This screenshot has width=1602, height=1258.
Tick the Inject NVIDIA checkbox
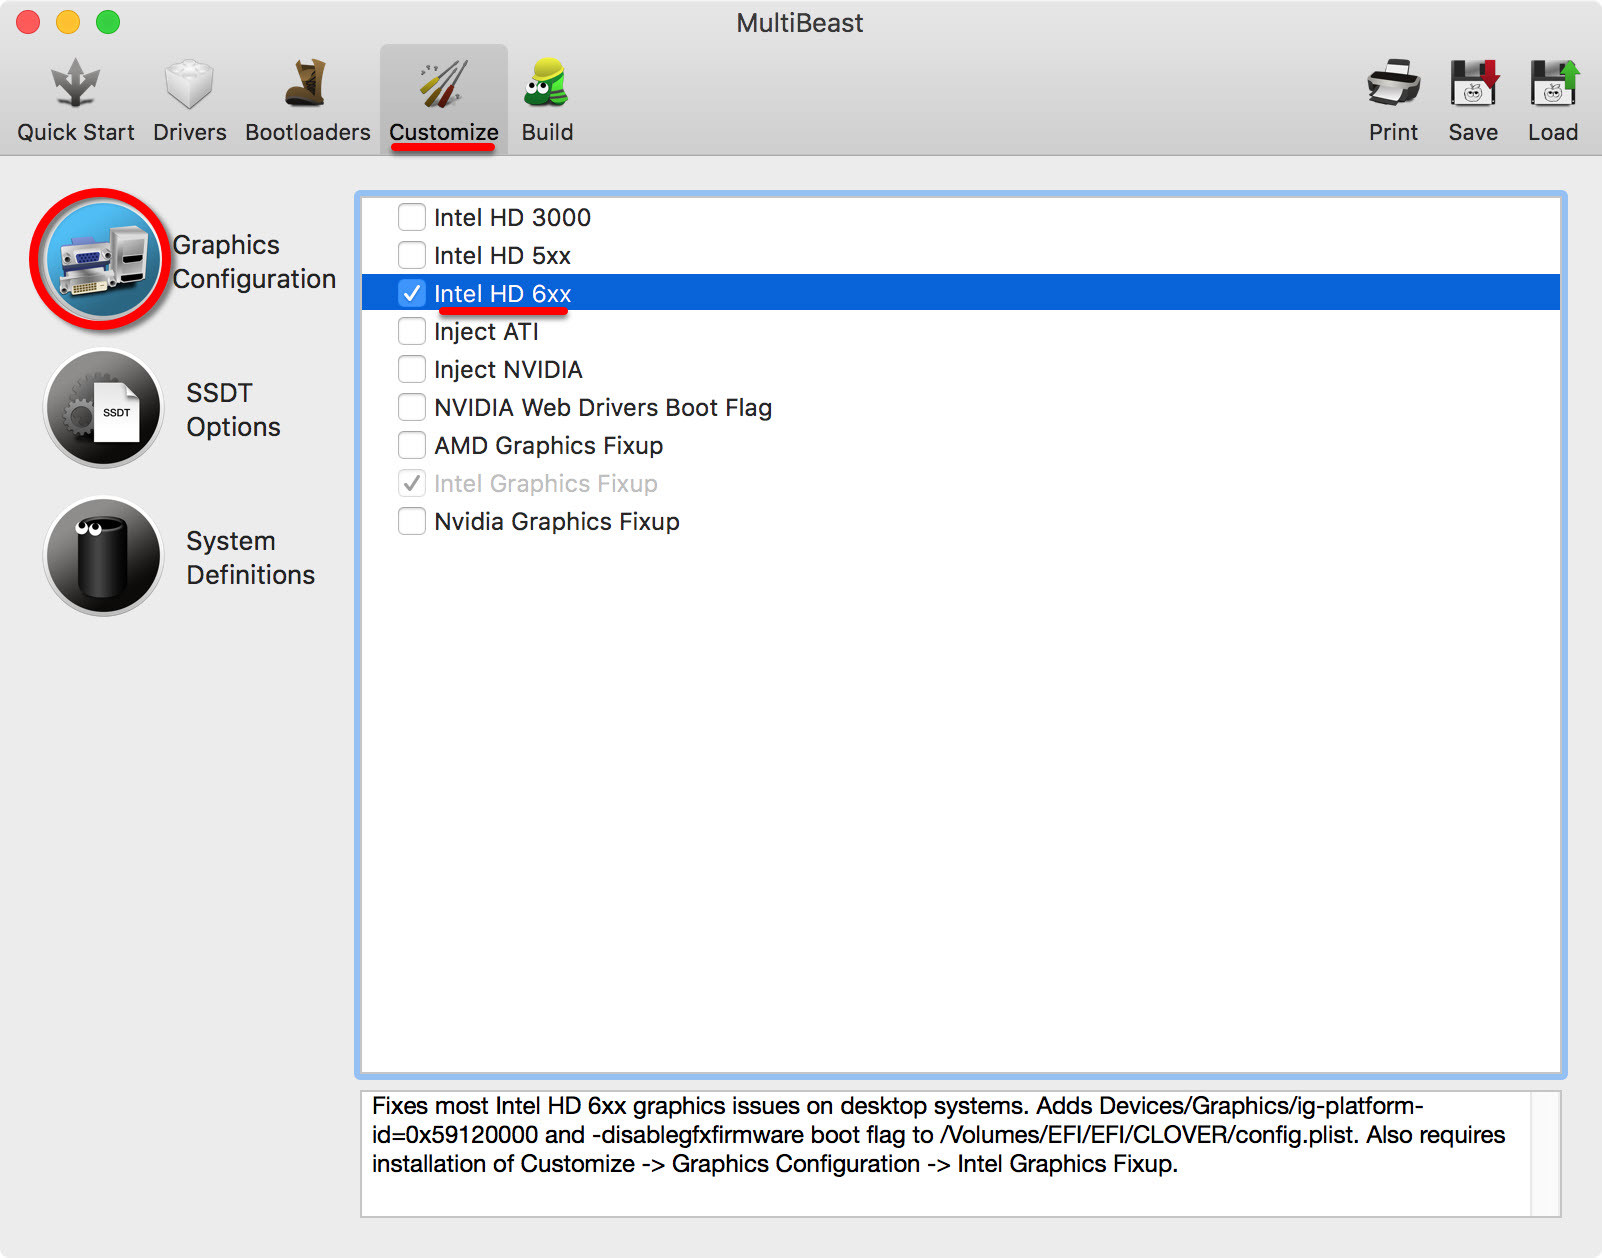412,369
